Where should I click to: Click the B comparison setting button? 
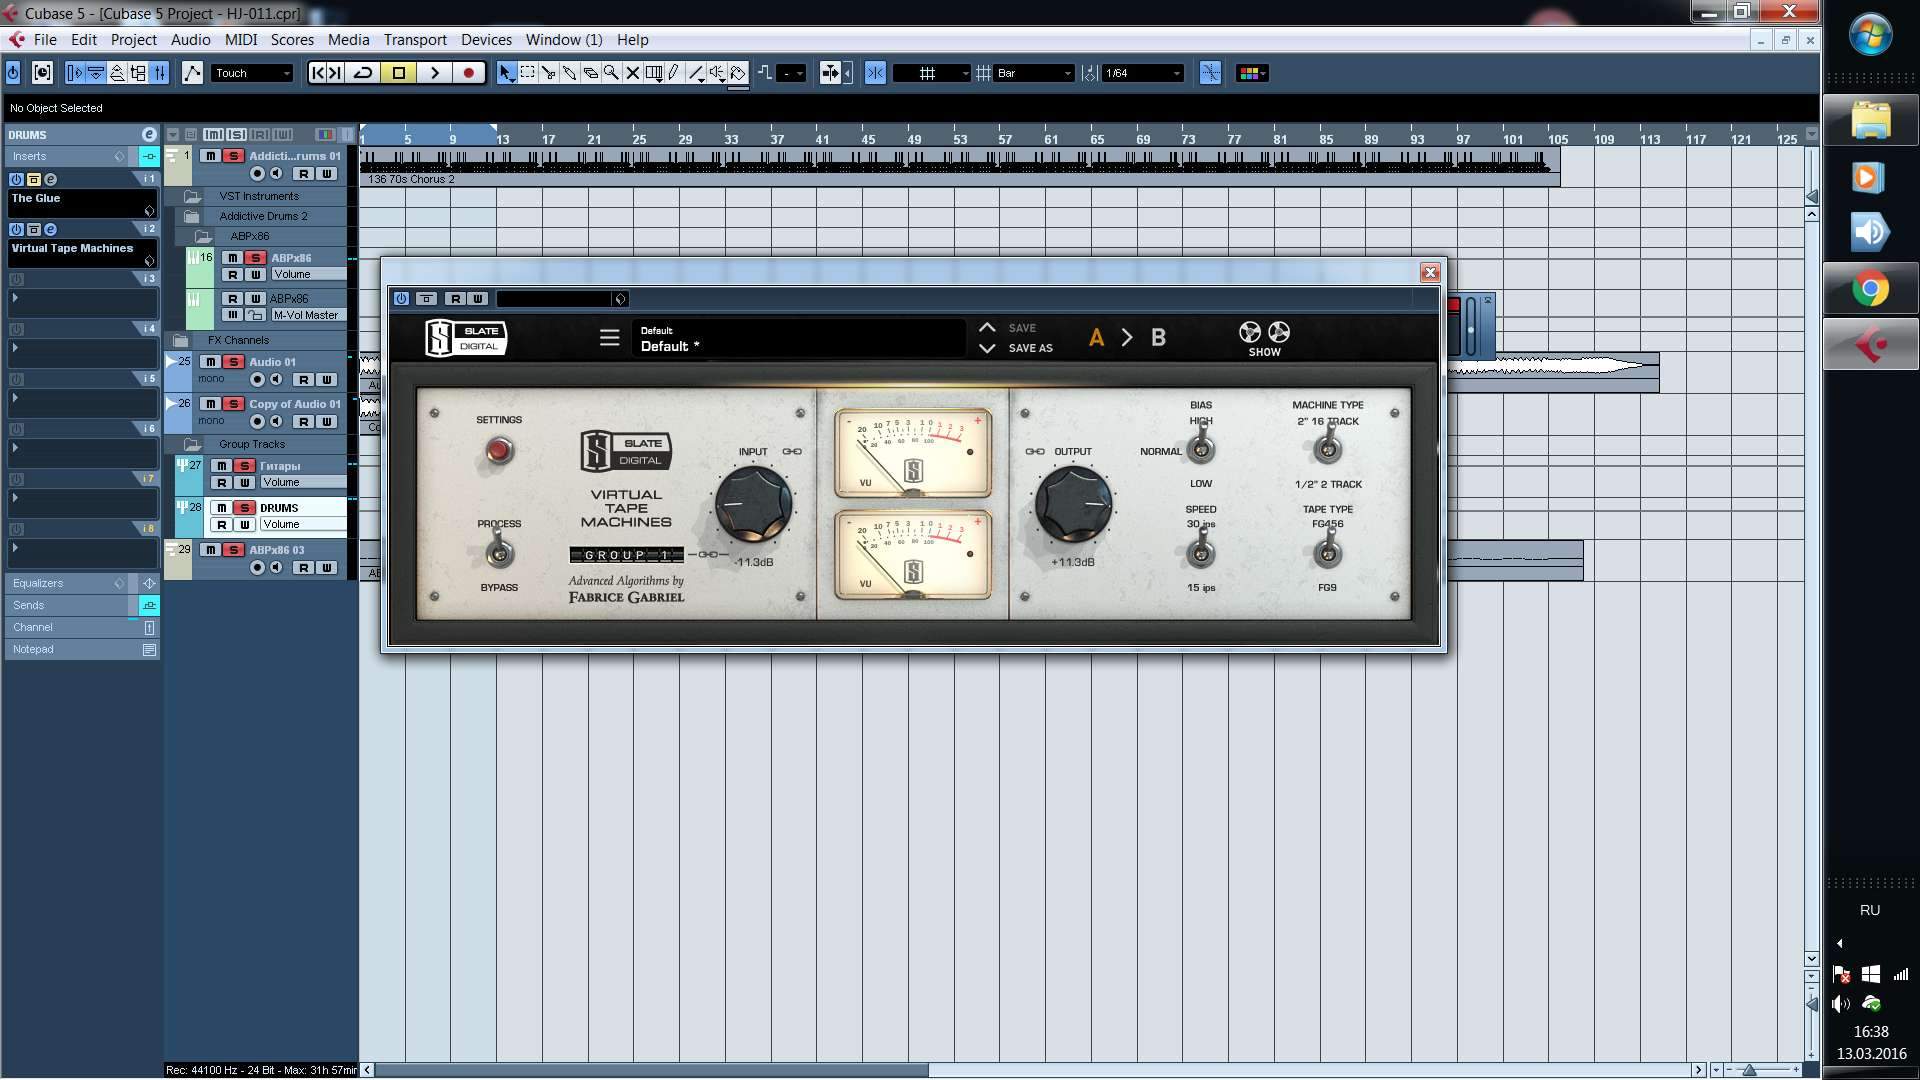(x=1158, y=338)
